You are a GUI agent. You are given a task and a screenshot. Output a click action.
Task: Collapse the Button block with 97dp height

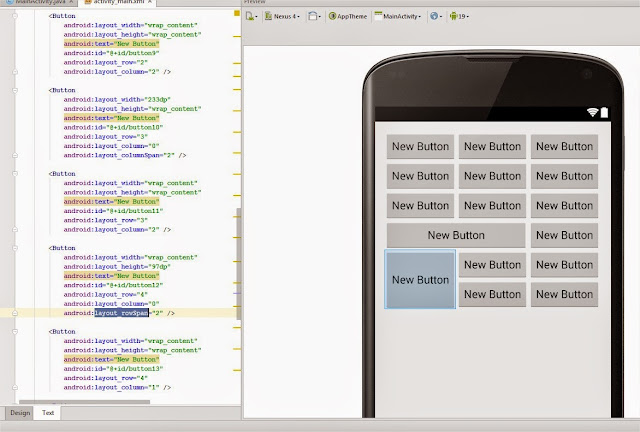point(15,248)
